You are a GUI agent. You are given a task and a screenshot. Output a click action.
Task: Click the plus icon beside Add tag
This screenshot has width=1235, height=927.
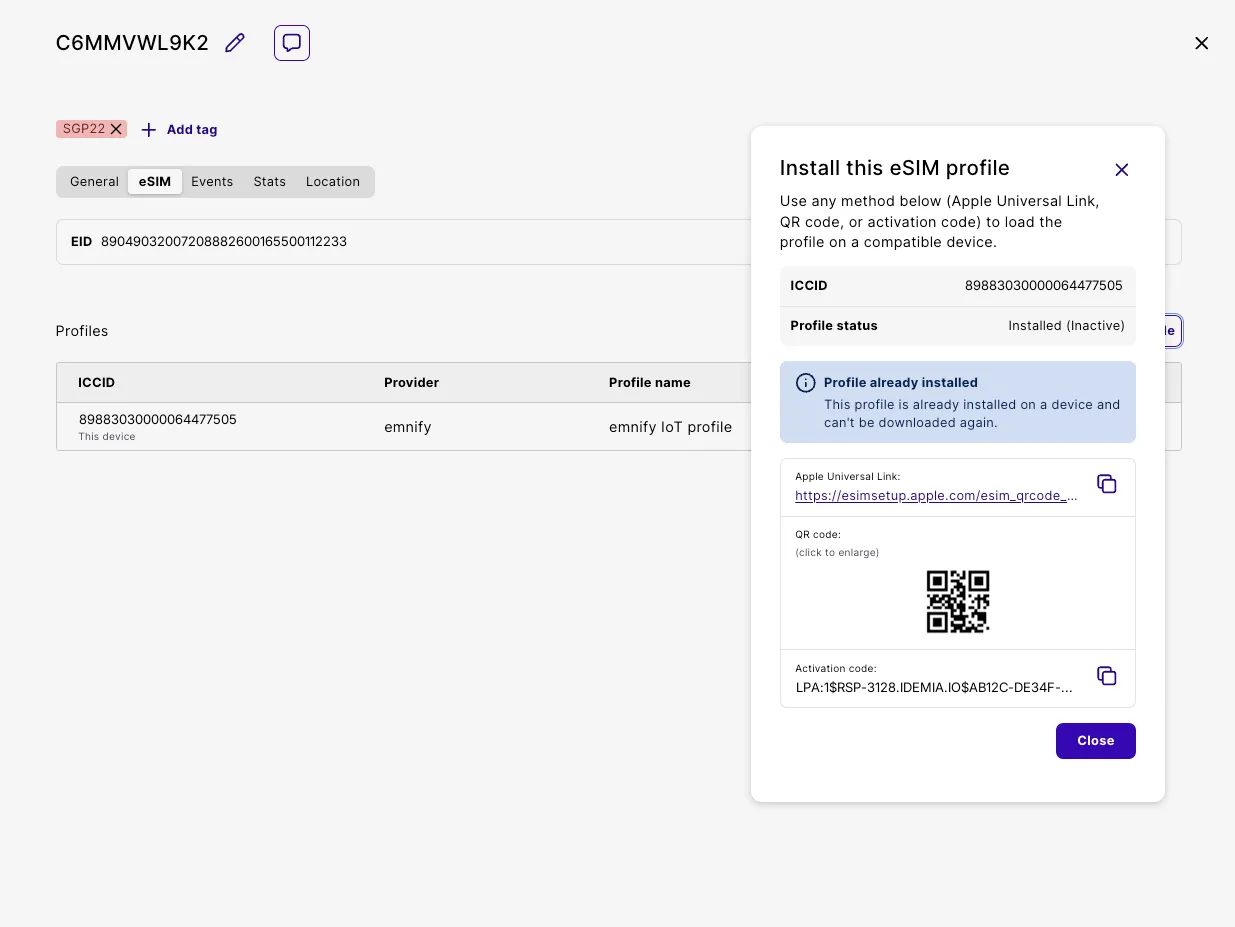point(149,130)
